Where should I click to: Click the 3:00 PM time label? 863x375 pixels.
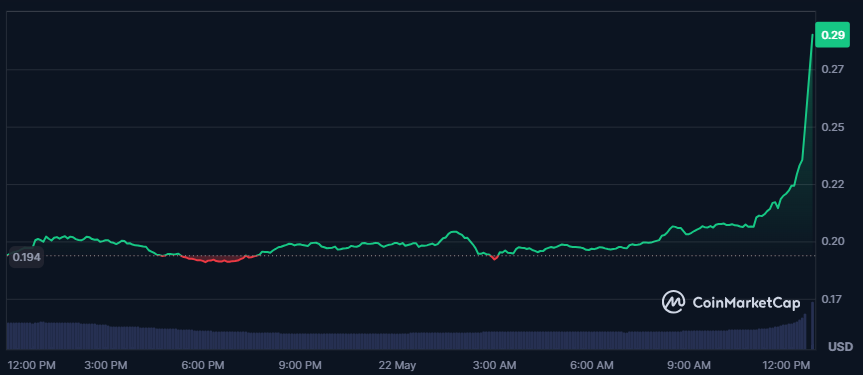[x=107, y=365]
